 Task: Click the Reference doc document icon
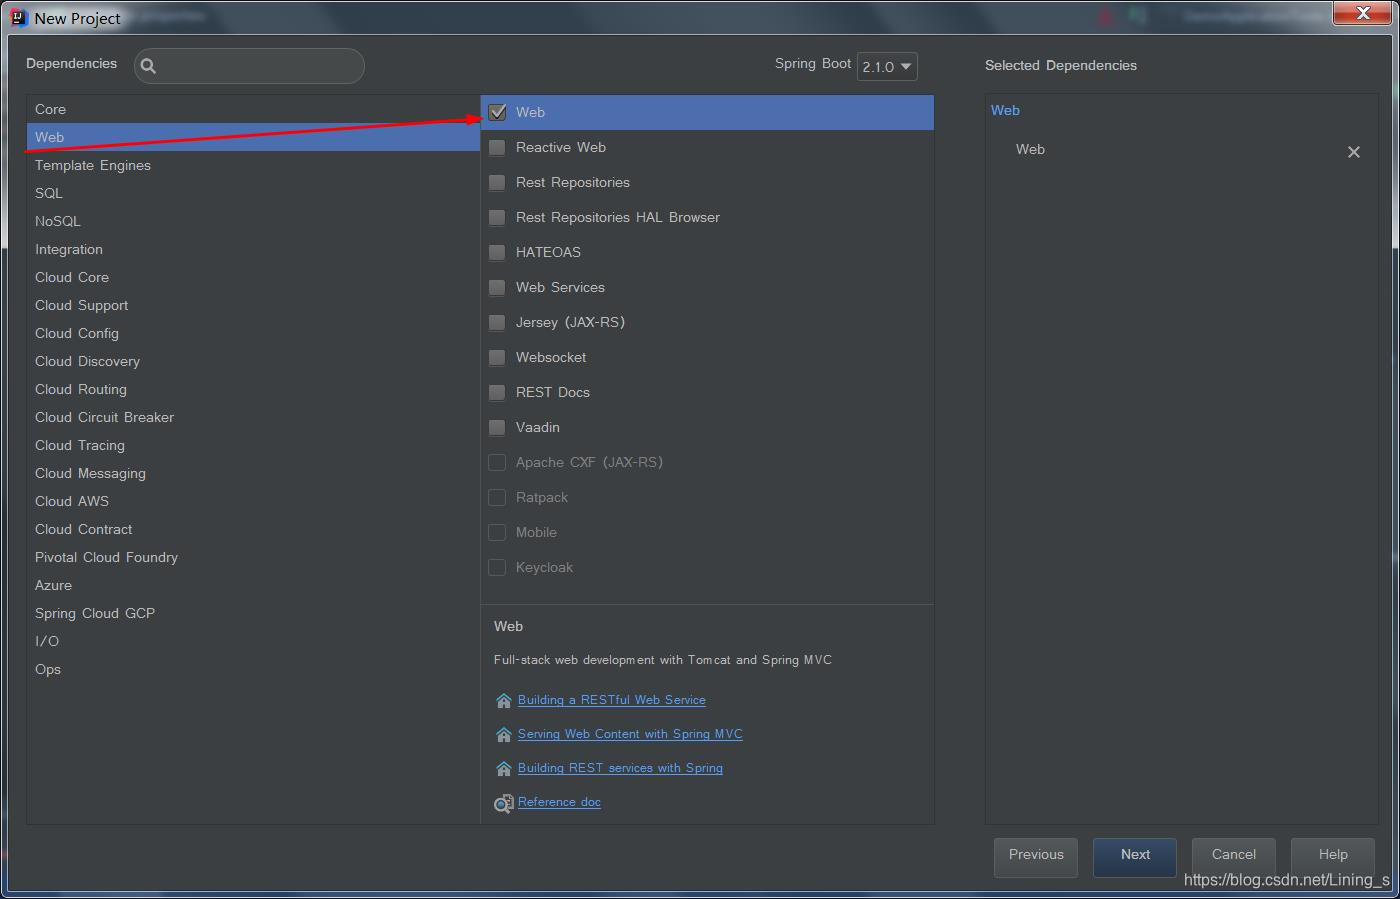point(504,803)
